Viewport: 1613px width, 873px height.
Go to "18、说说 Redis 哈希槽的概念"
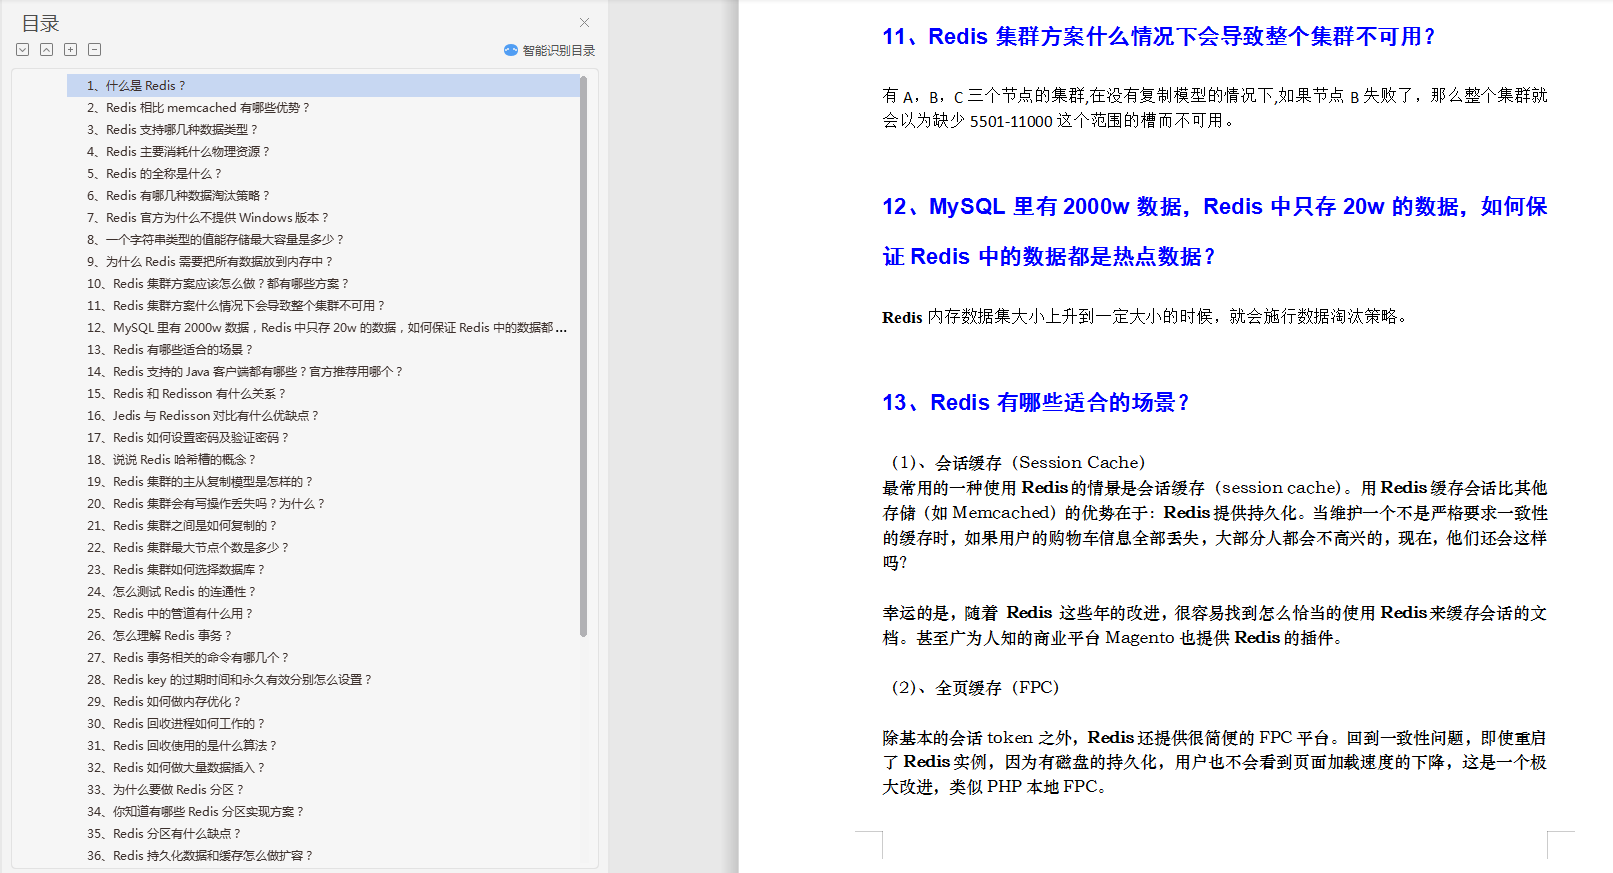click(x=172, y=460)
